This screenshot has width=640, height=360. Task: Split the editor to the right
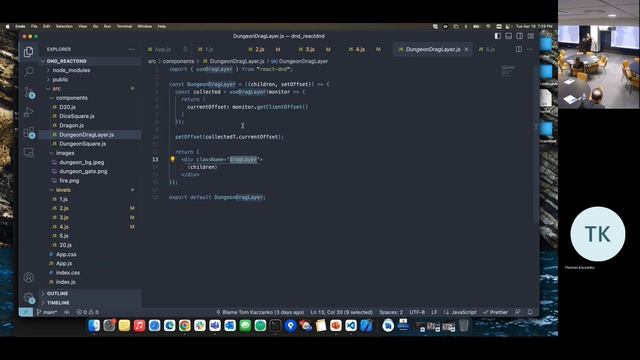tap(519, 49)
